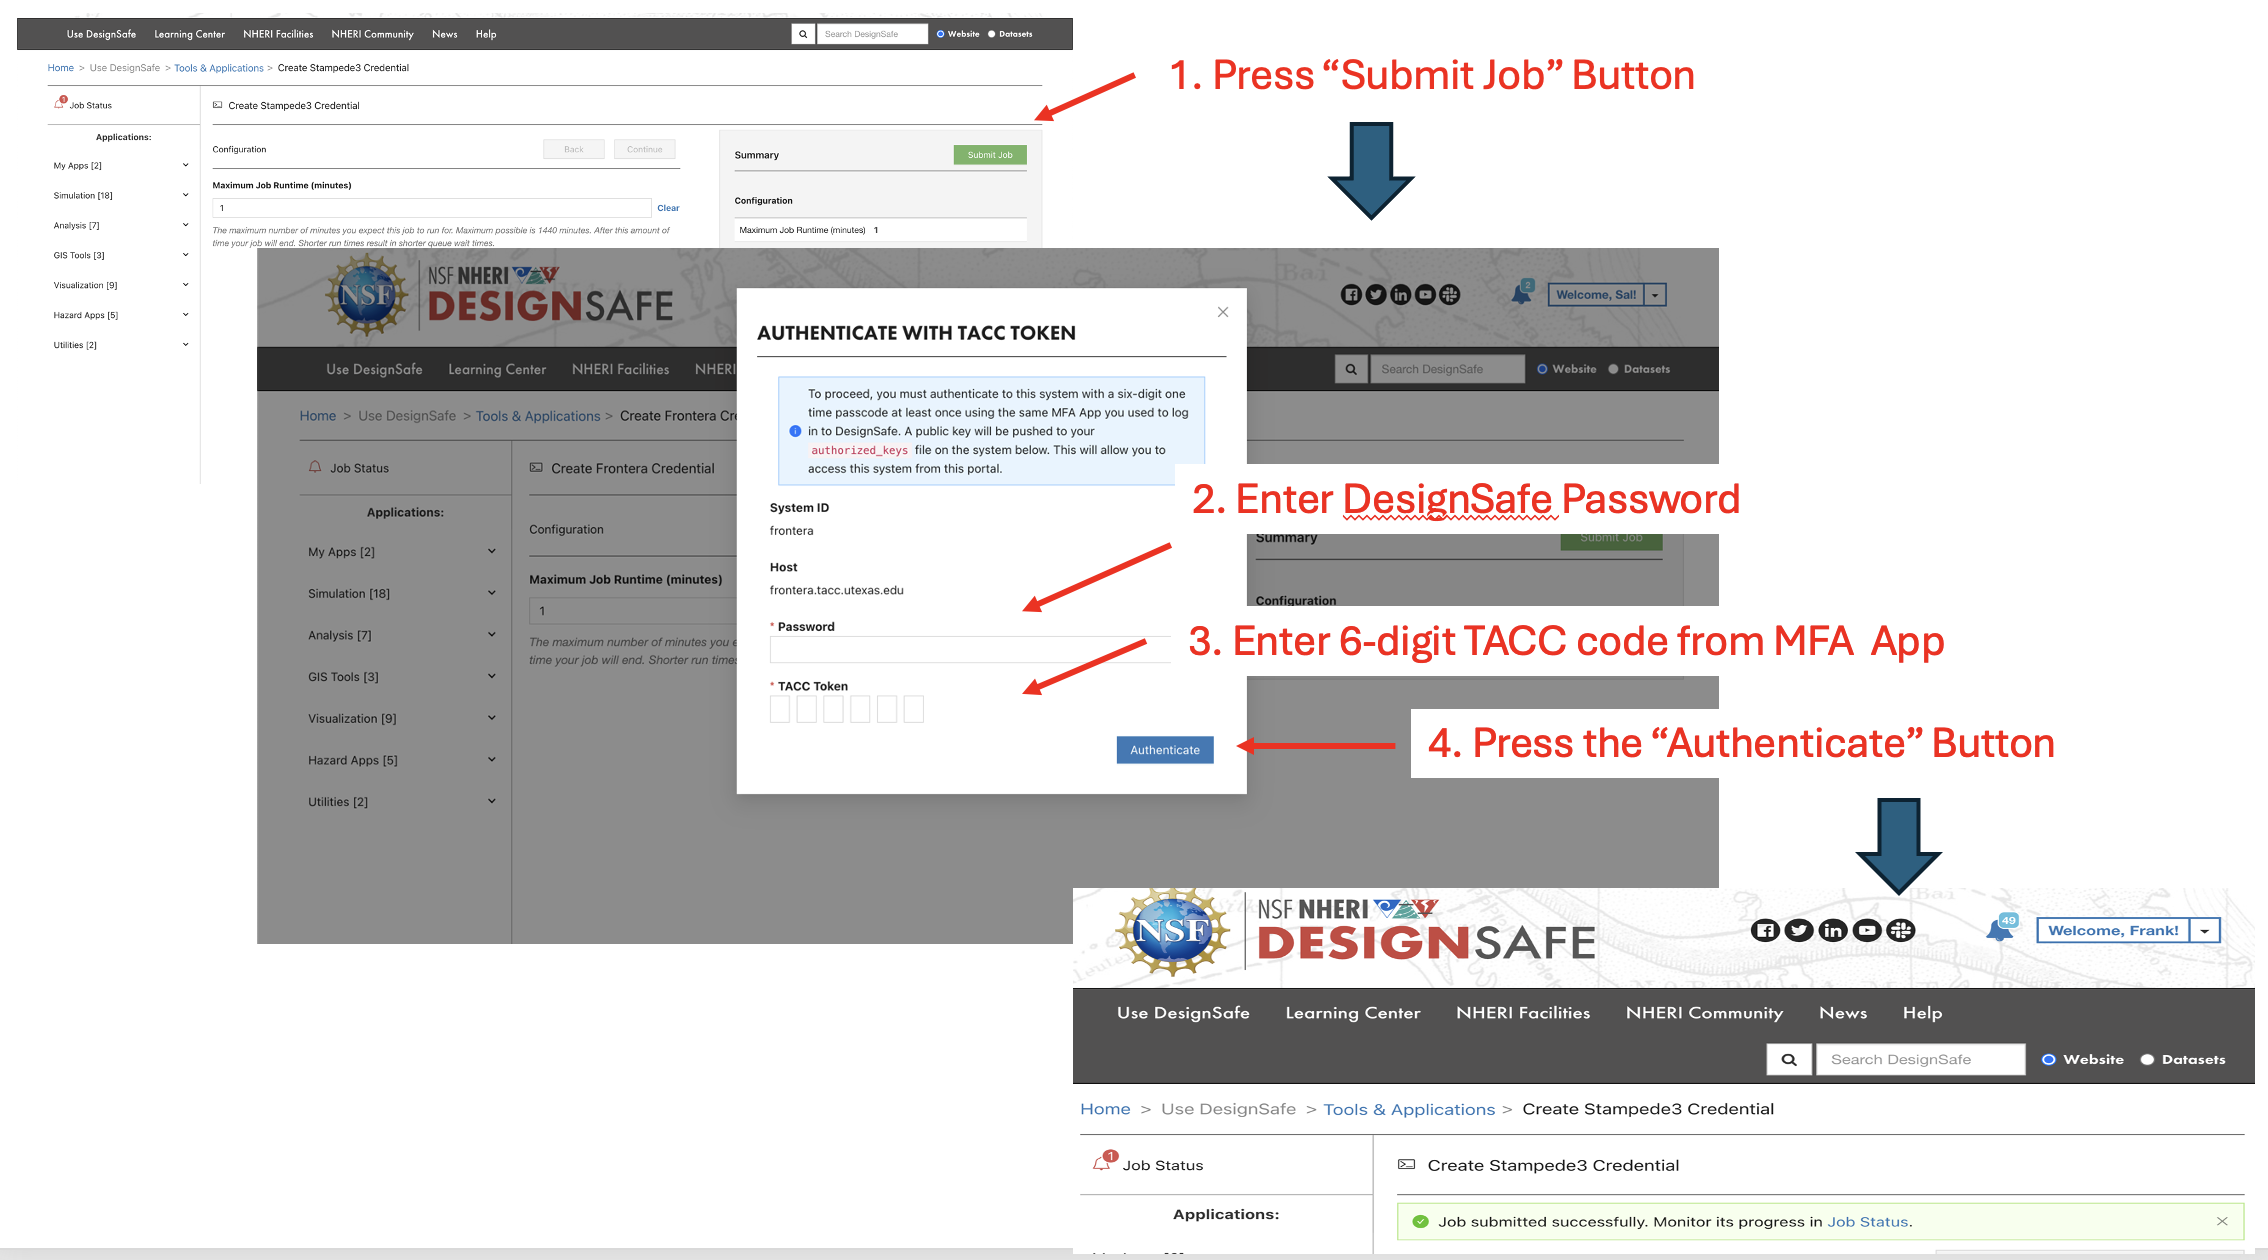Click search magnifier on the Submit Job page
This screenshot has height=1260, width=2268.
point(802,34)
